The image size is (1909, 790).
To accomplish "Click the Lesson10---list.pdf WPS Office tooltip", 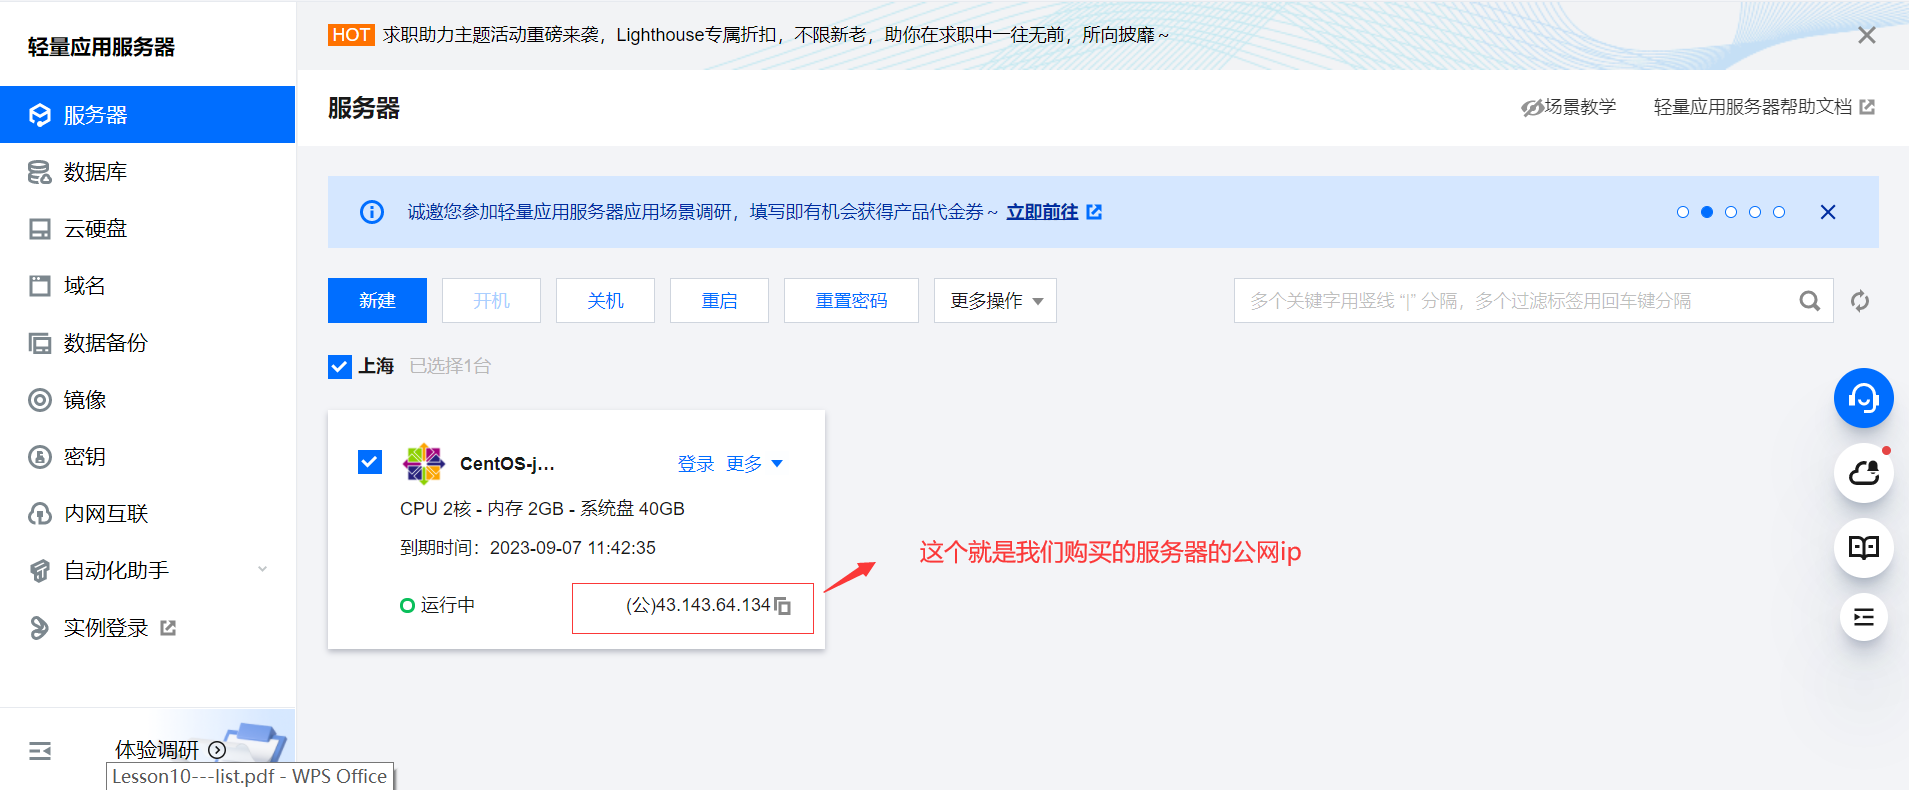I will pyautogui.click(x=250, y=777).
